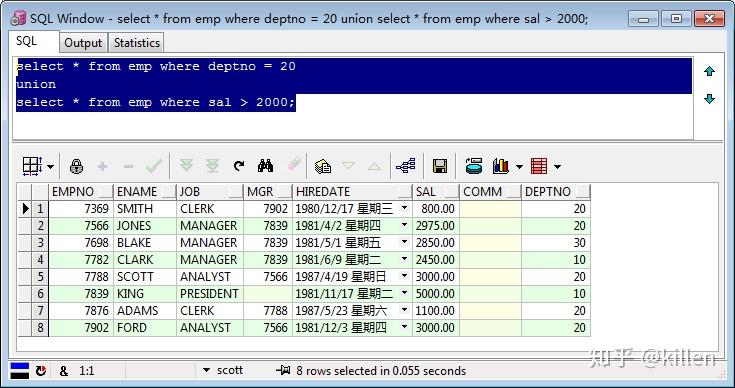Click the MGR column header
Screen dimensions: 735x388
click(268, 192)
